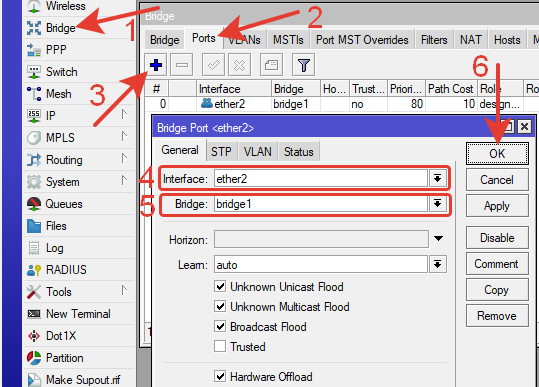539x387 pixels.
Task: Click the Bridge icon in sidebar
Action: point(34,28)
